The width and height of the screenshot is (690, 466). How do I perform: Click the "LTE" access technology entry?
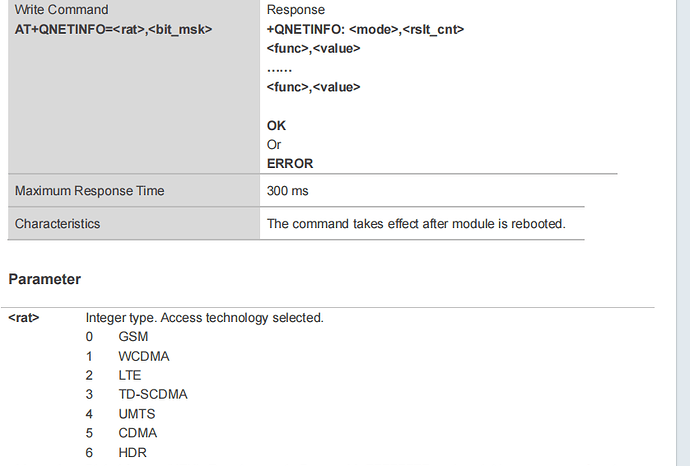(129, 375)
